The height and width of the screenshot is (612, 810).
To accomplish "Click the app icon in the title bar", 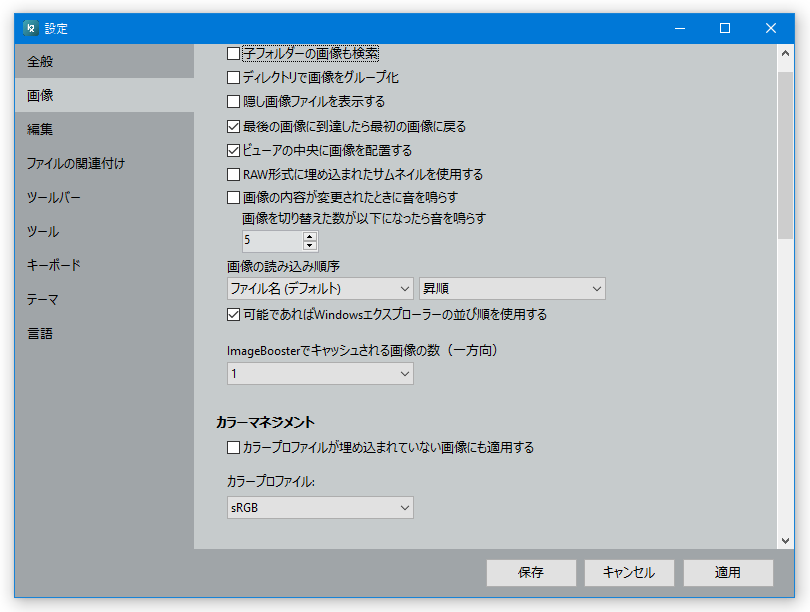I will click(31, 28).
